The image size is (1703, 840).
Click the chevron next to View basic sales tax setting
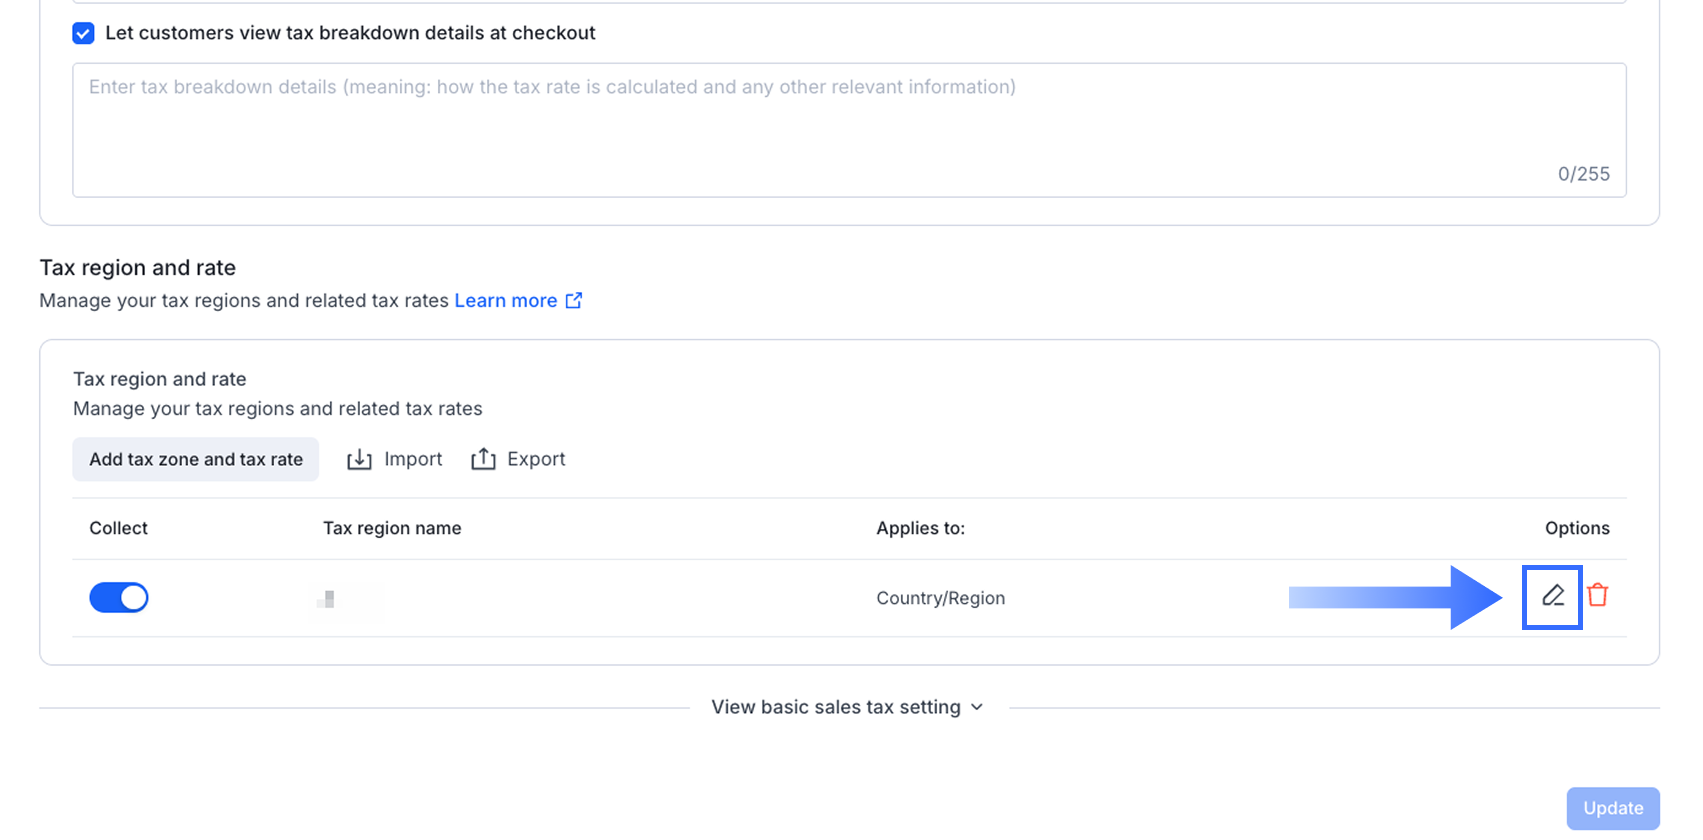pos(977,707)
